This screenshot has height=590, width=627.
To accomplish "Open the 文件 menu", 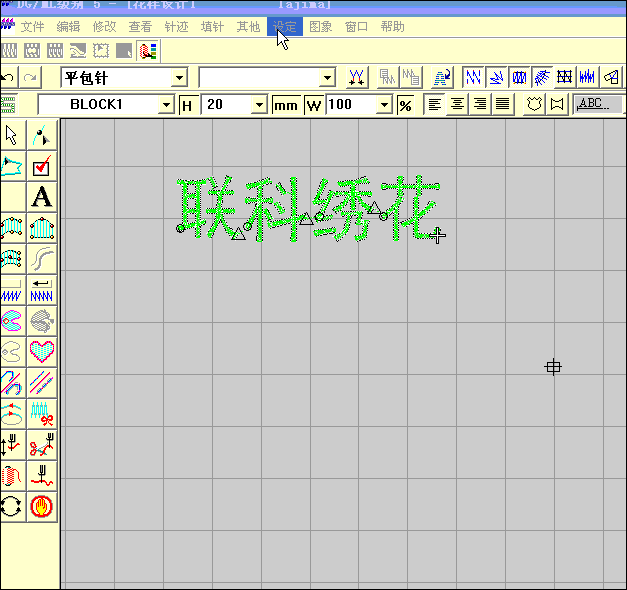I will [x=33, y=26].
